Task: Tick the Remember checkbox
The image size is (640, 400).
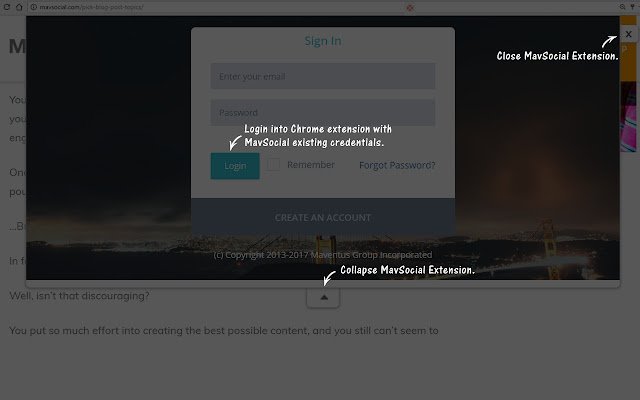Action: [x=273, y=164]
